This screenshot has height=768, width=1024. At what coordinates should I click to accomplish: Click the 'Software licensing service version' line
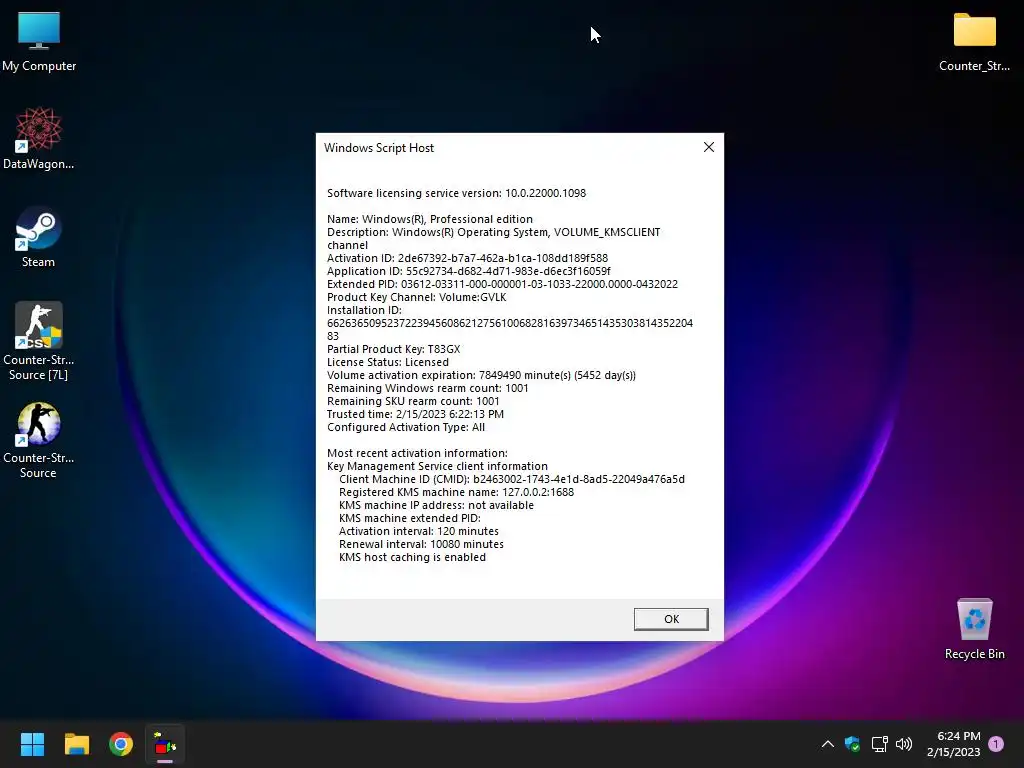click(456, 193)
